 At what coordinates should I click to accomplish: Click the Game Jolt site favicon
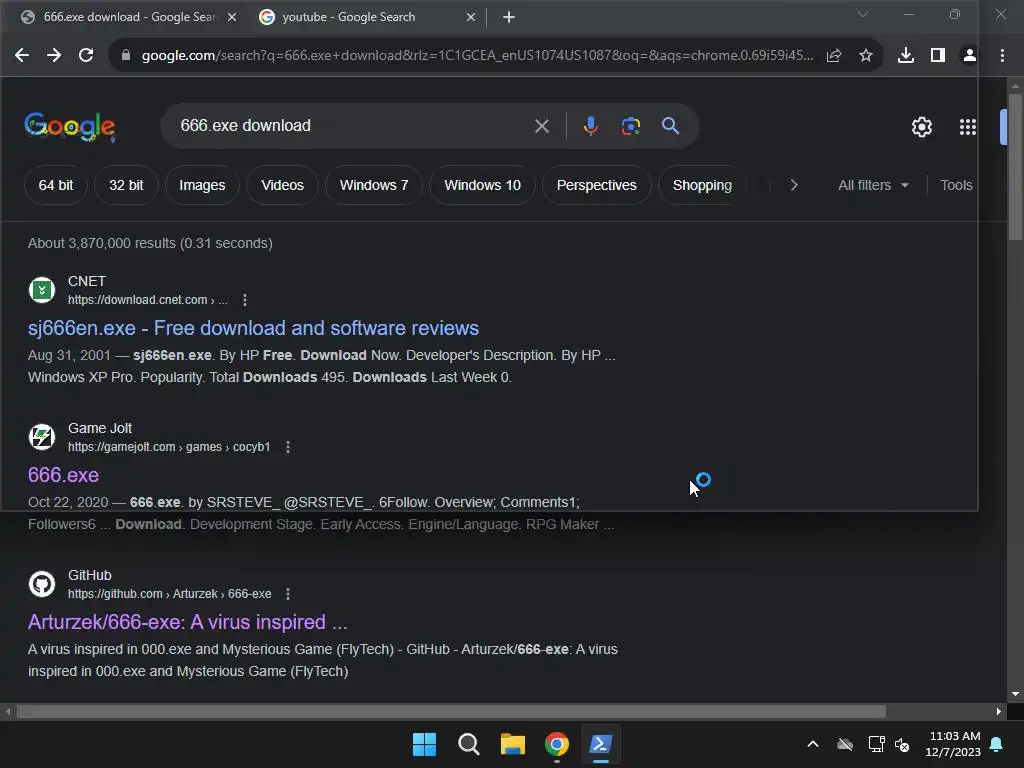[x=42, y=437]
